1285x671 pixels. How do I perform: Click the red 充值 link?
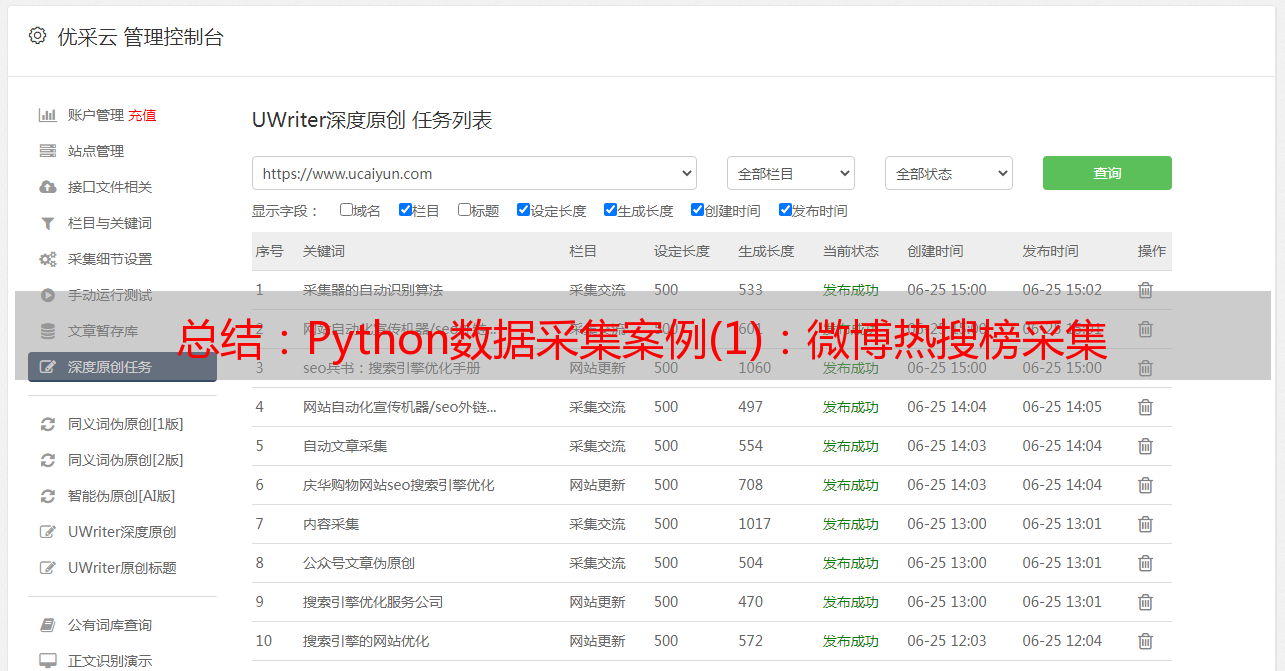point(142,115)
